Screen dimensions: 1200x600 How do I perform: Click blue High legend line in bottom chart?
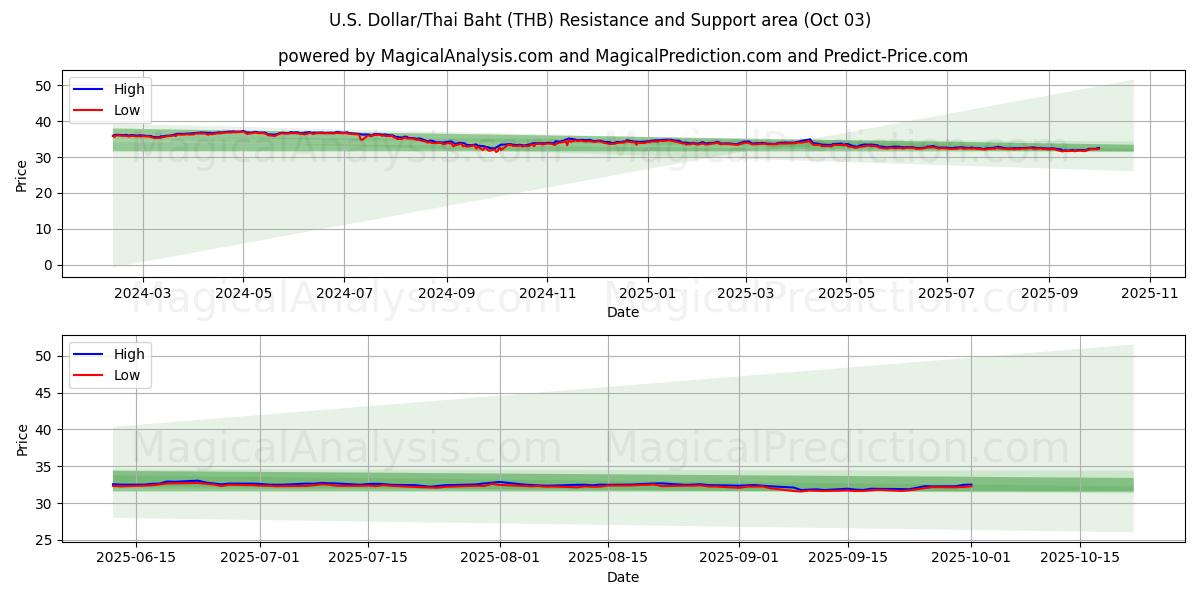click(89, 355)
